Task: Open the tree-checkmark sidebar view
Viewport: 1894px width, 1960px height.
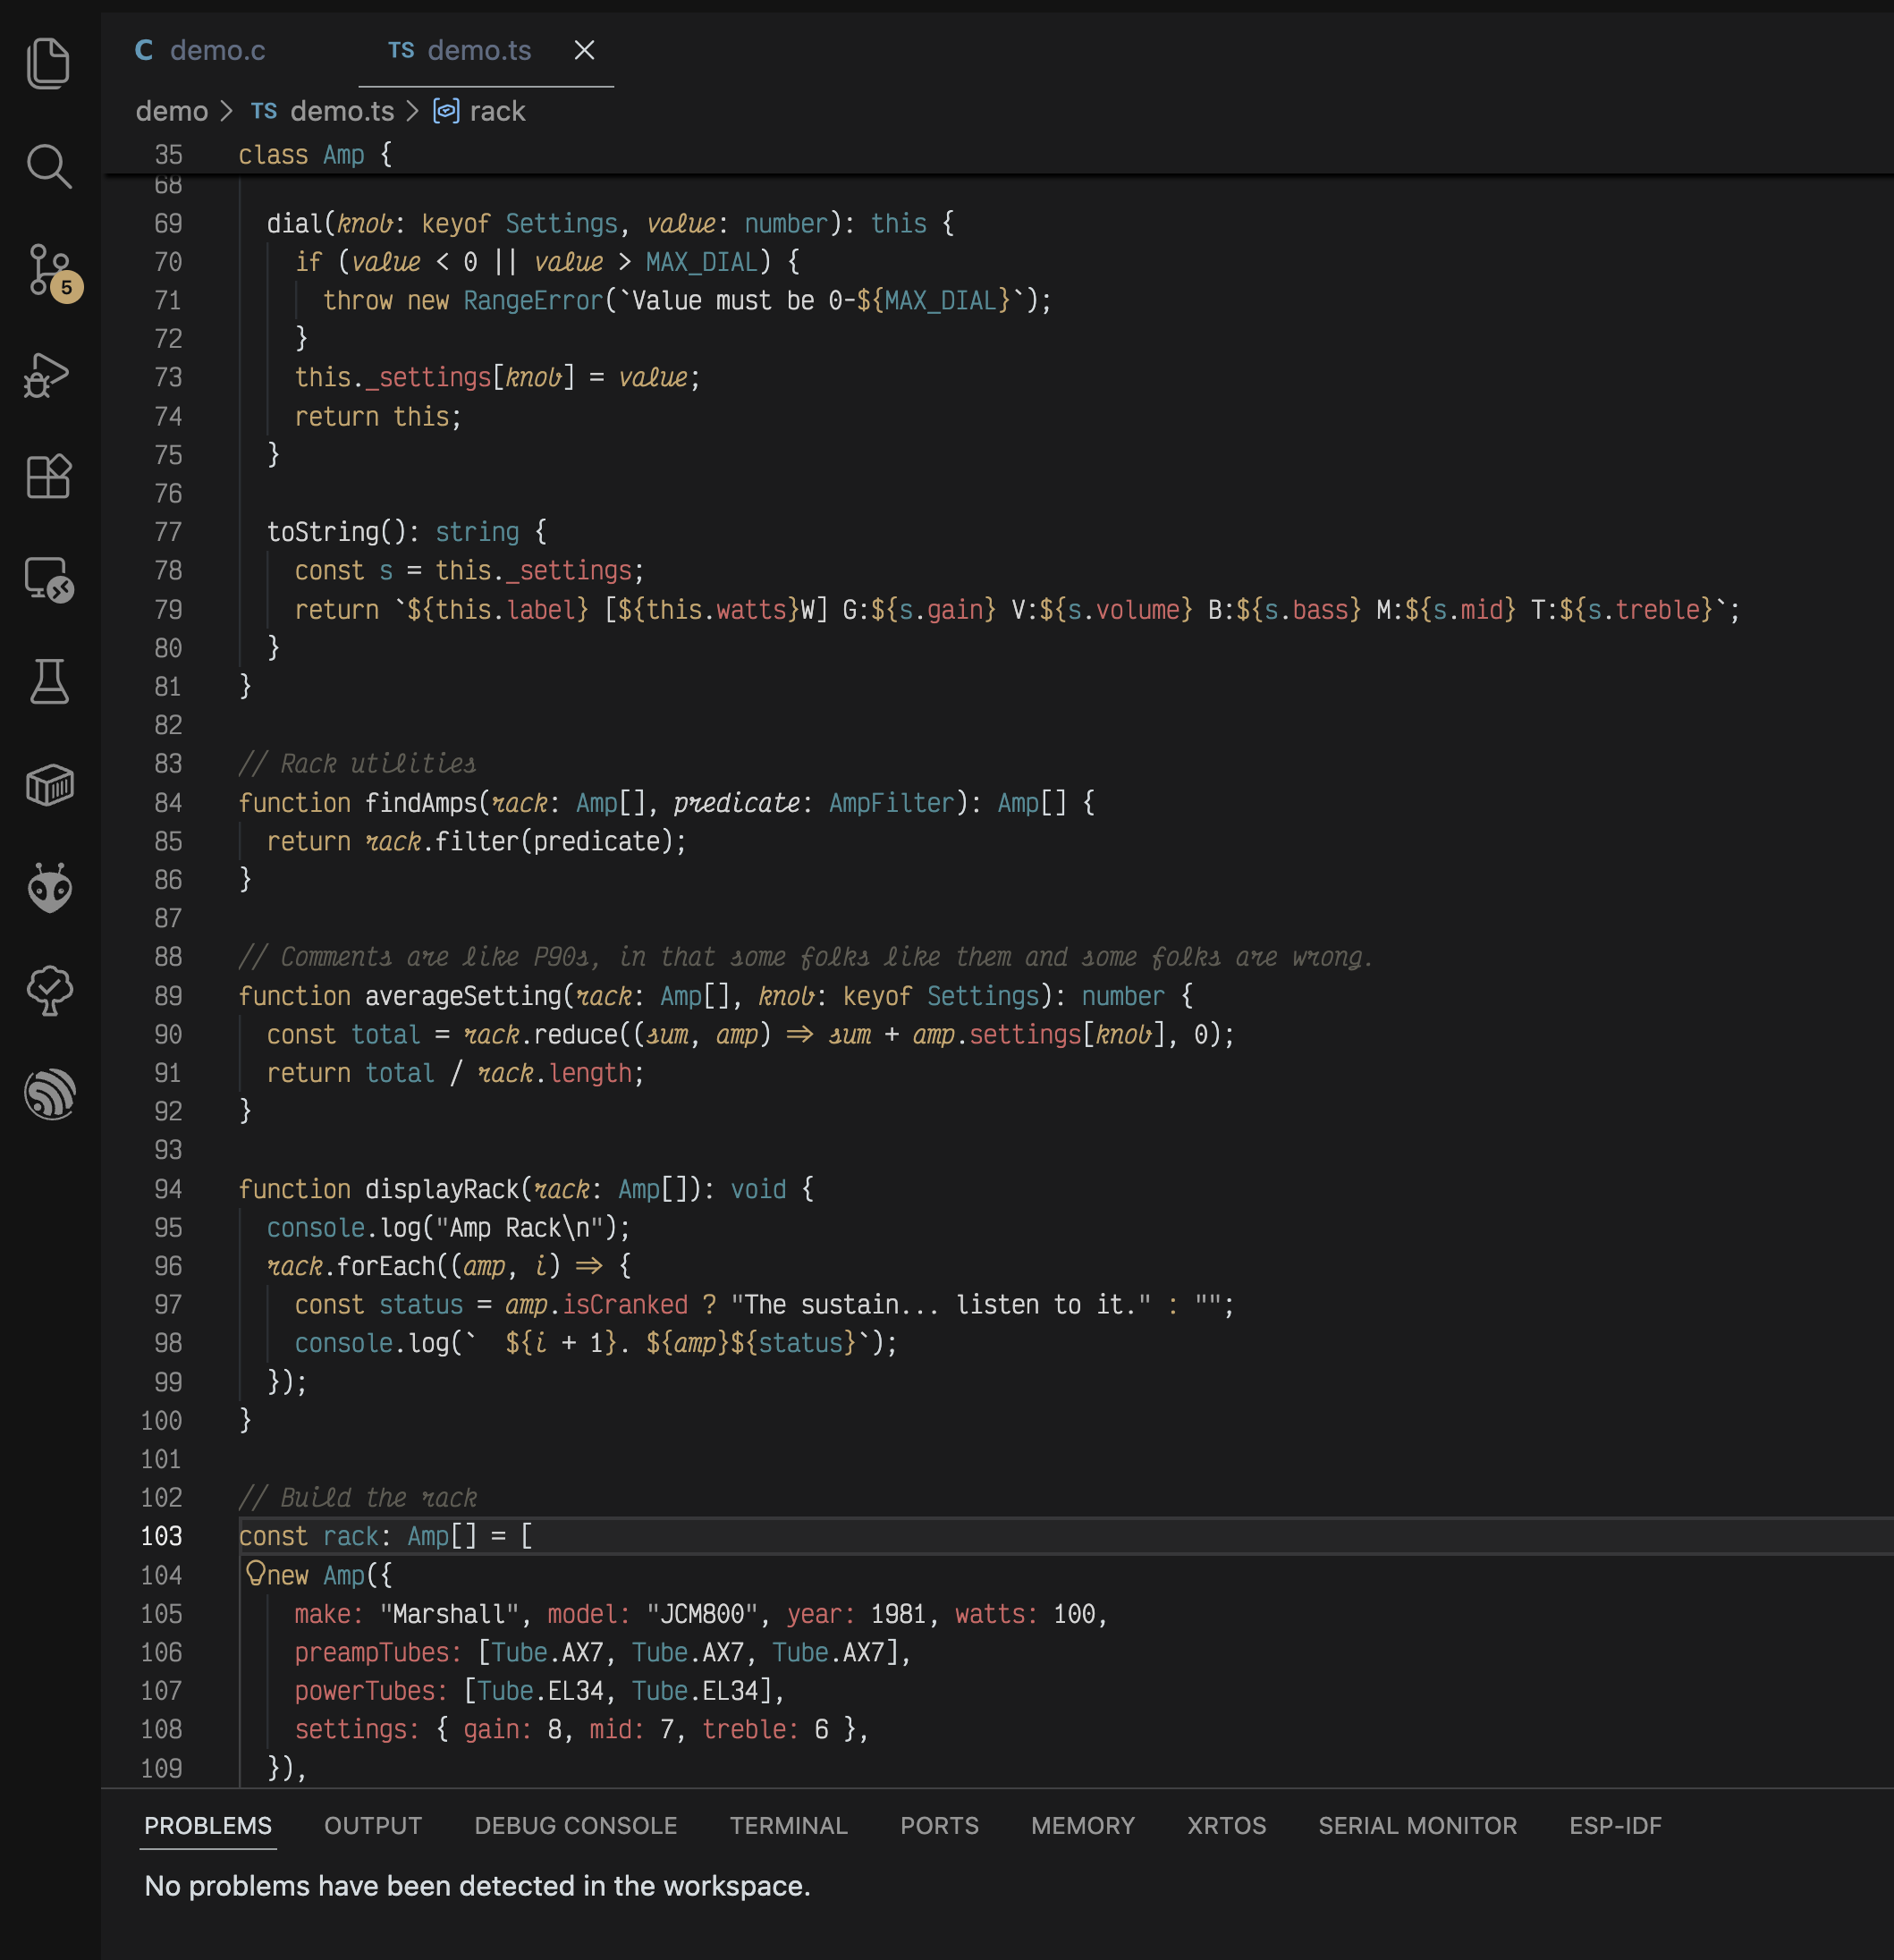Action: pos(49,992)
